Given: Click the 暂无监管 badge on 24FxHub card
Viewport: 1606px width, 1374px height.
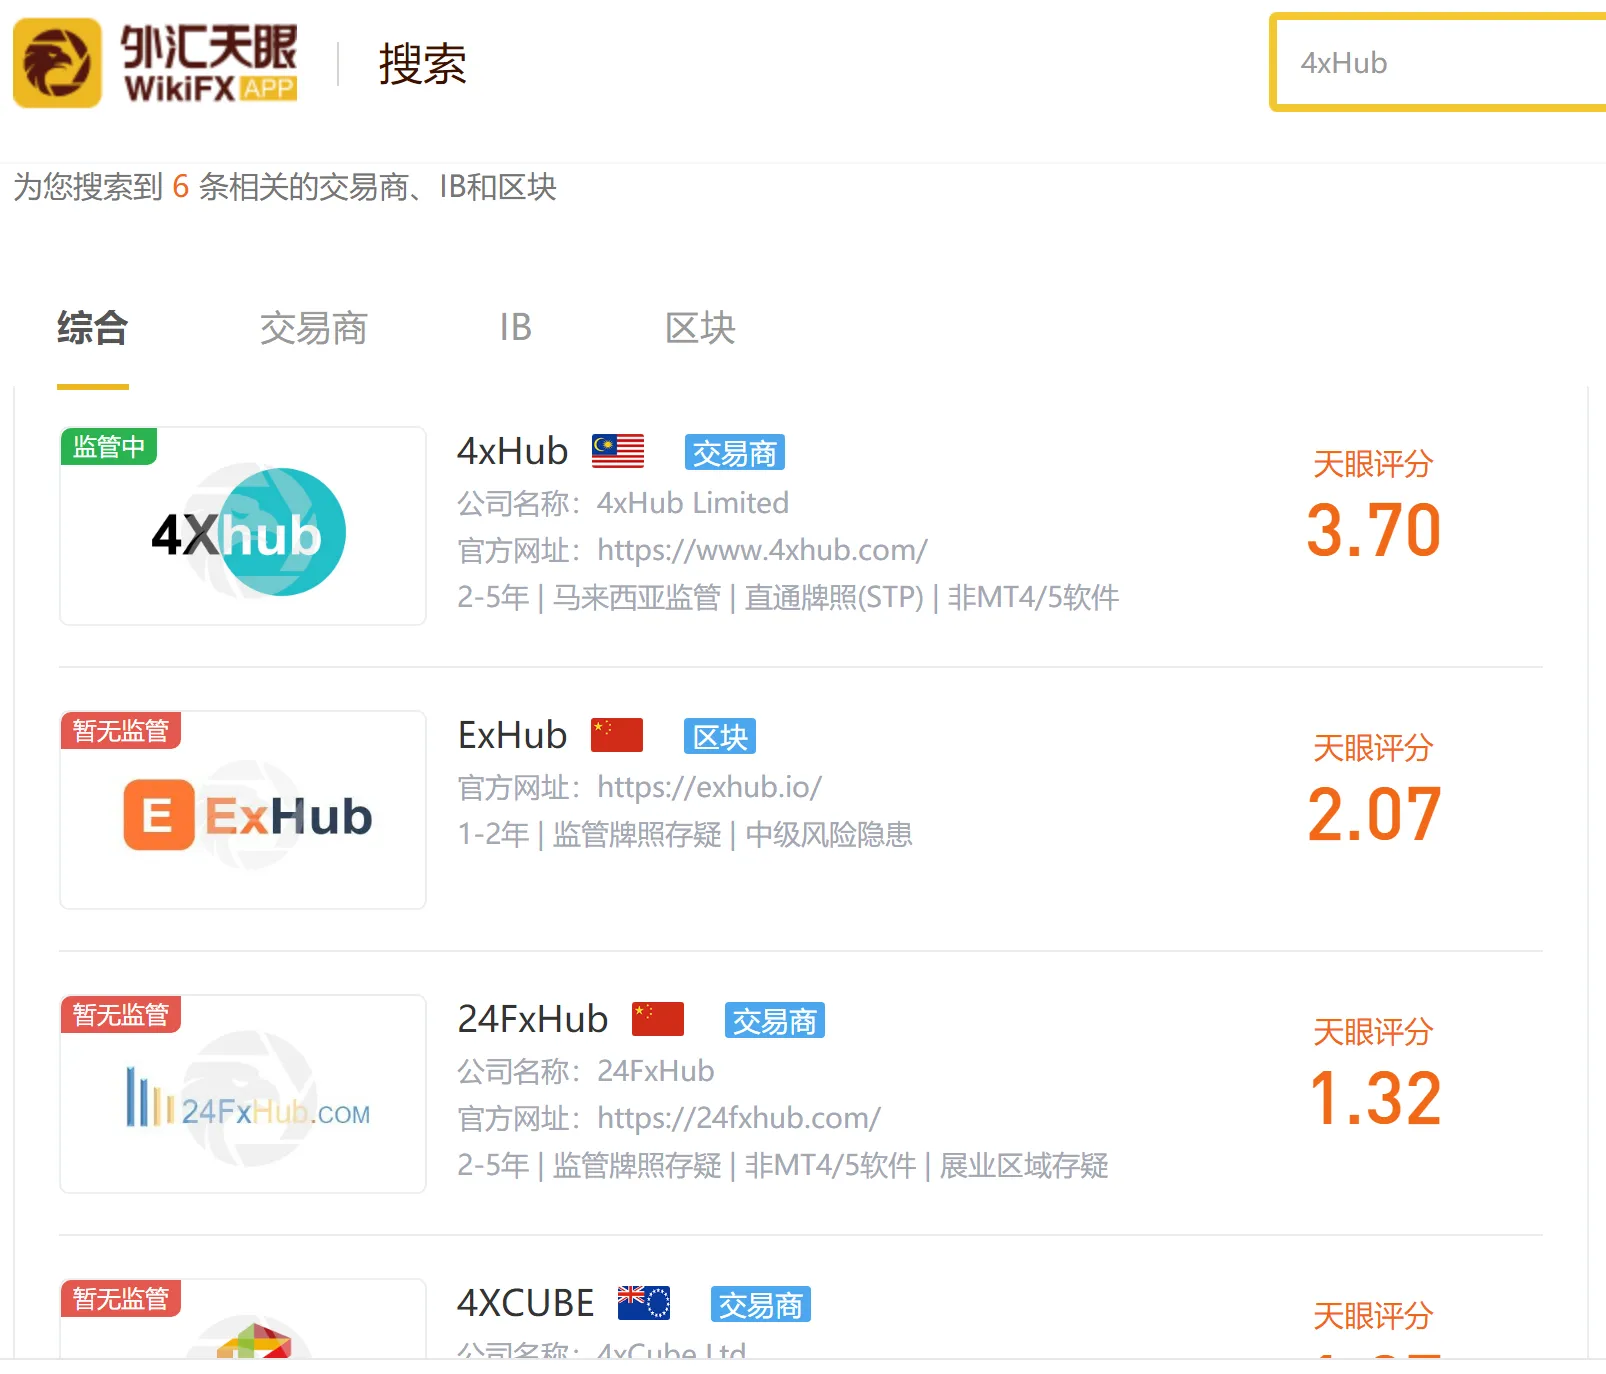Looking at the screenshot, I should (121, 1014).
